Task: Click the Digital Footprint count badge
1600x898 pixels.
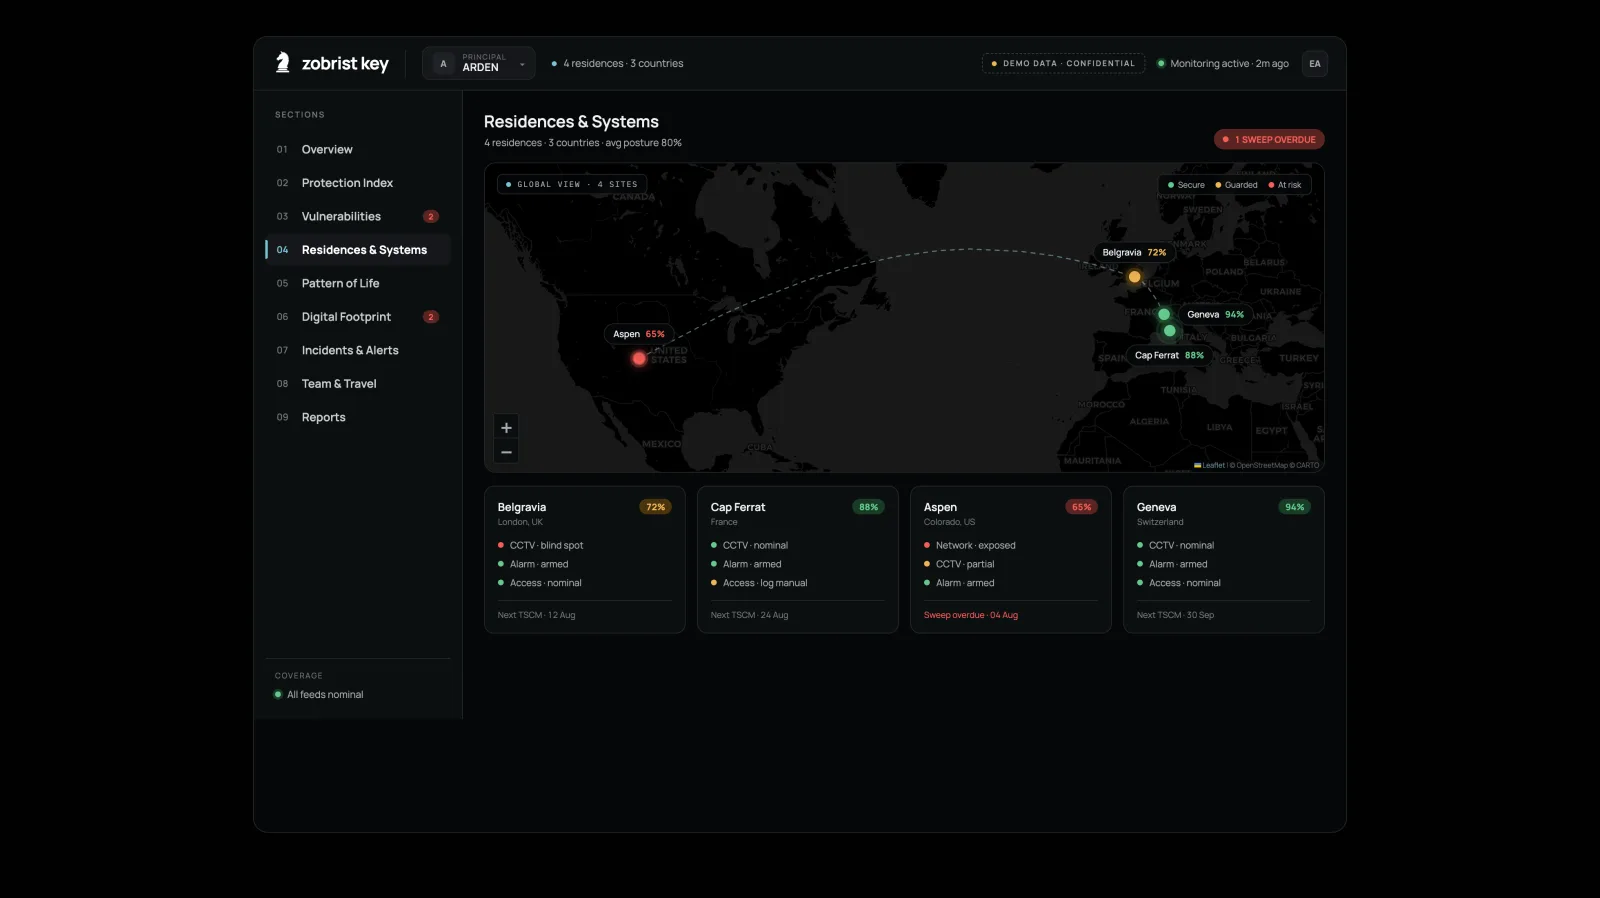Action: click(x=431, y=317)
